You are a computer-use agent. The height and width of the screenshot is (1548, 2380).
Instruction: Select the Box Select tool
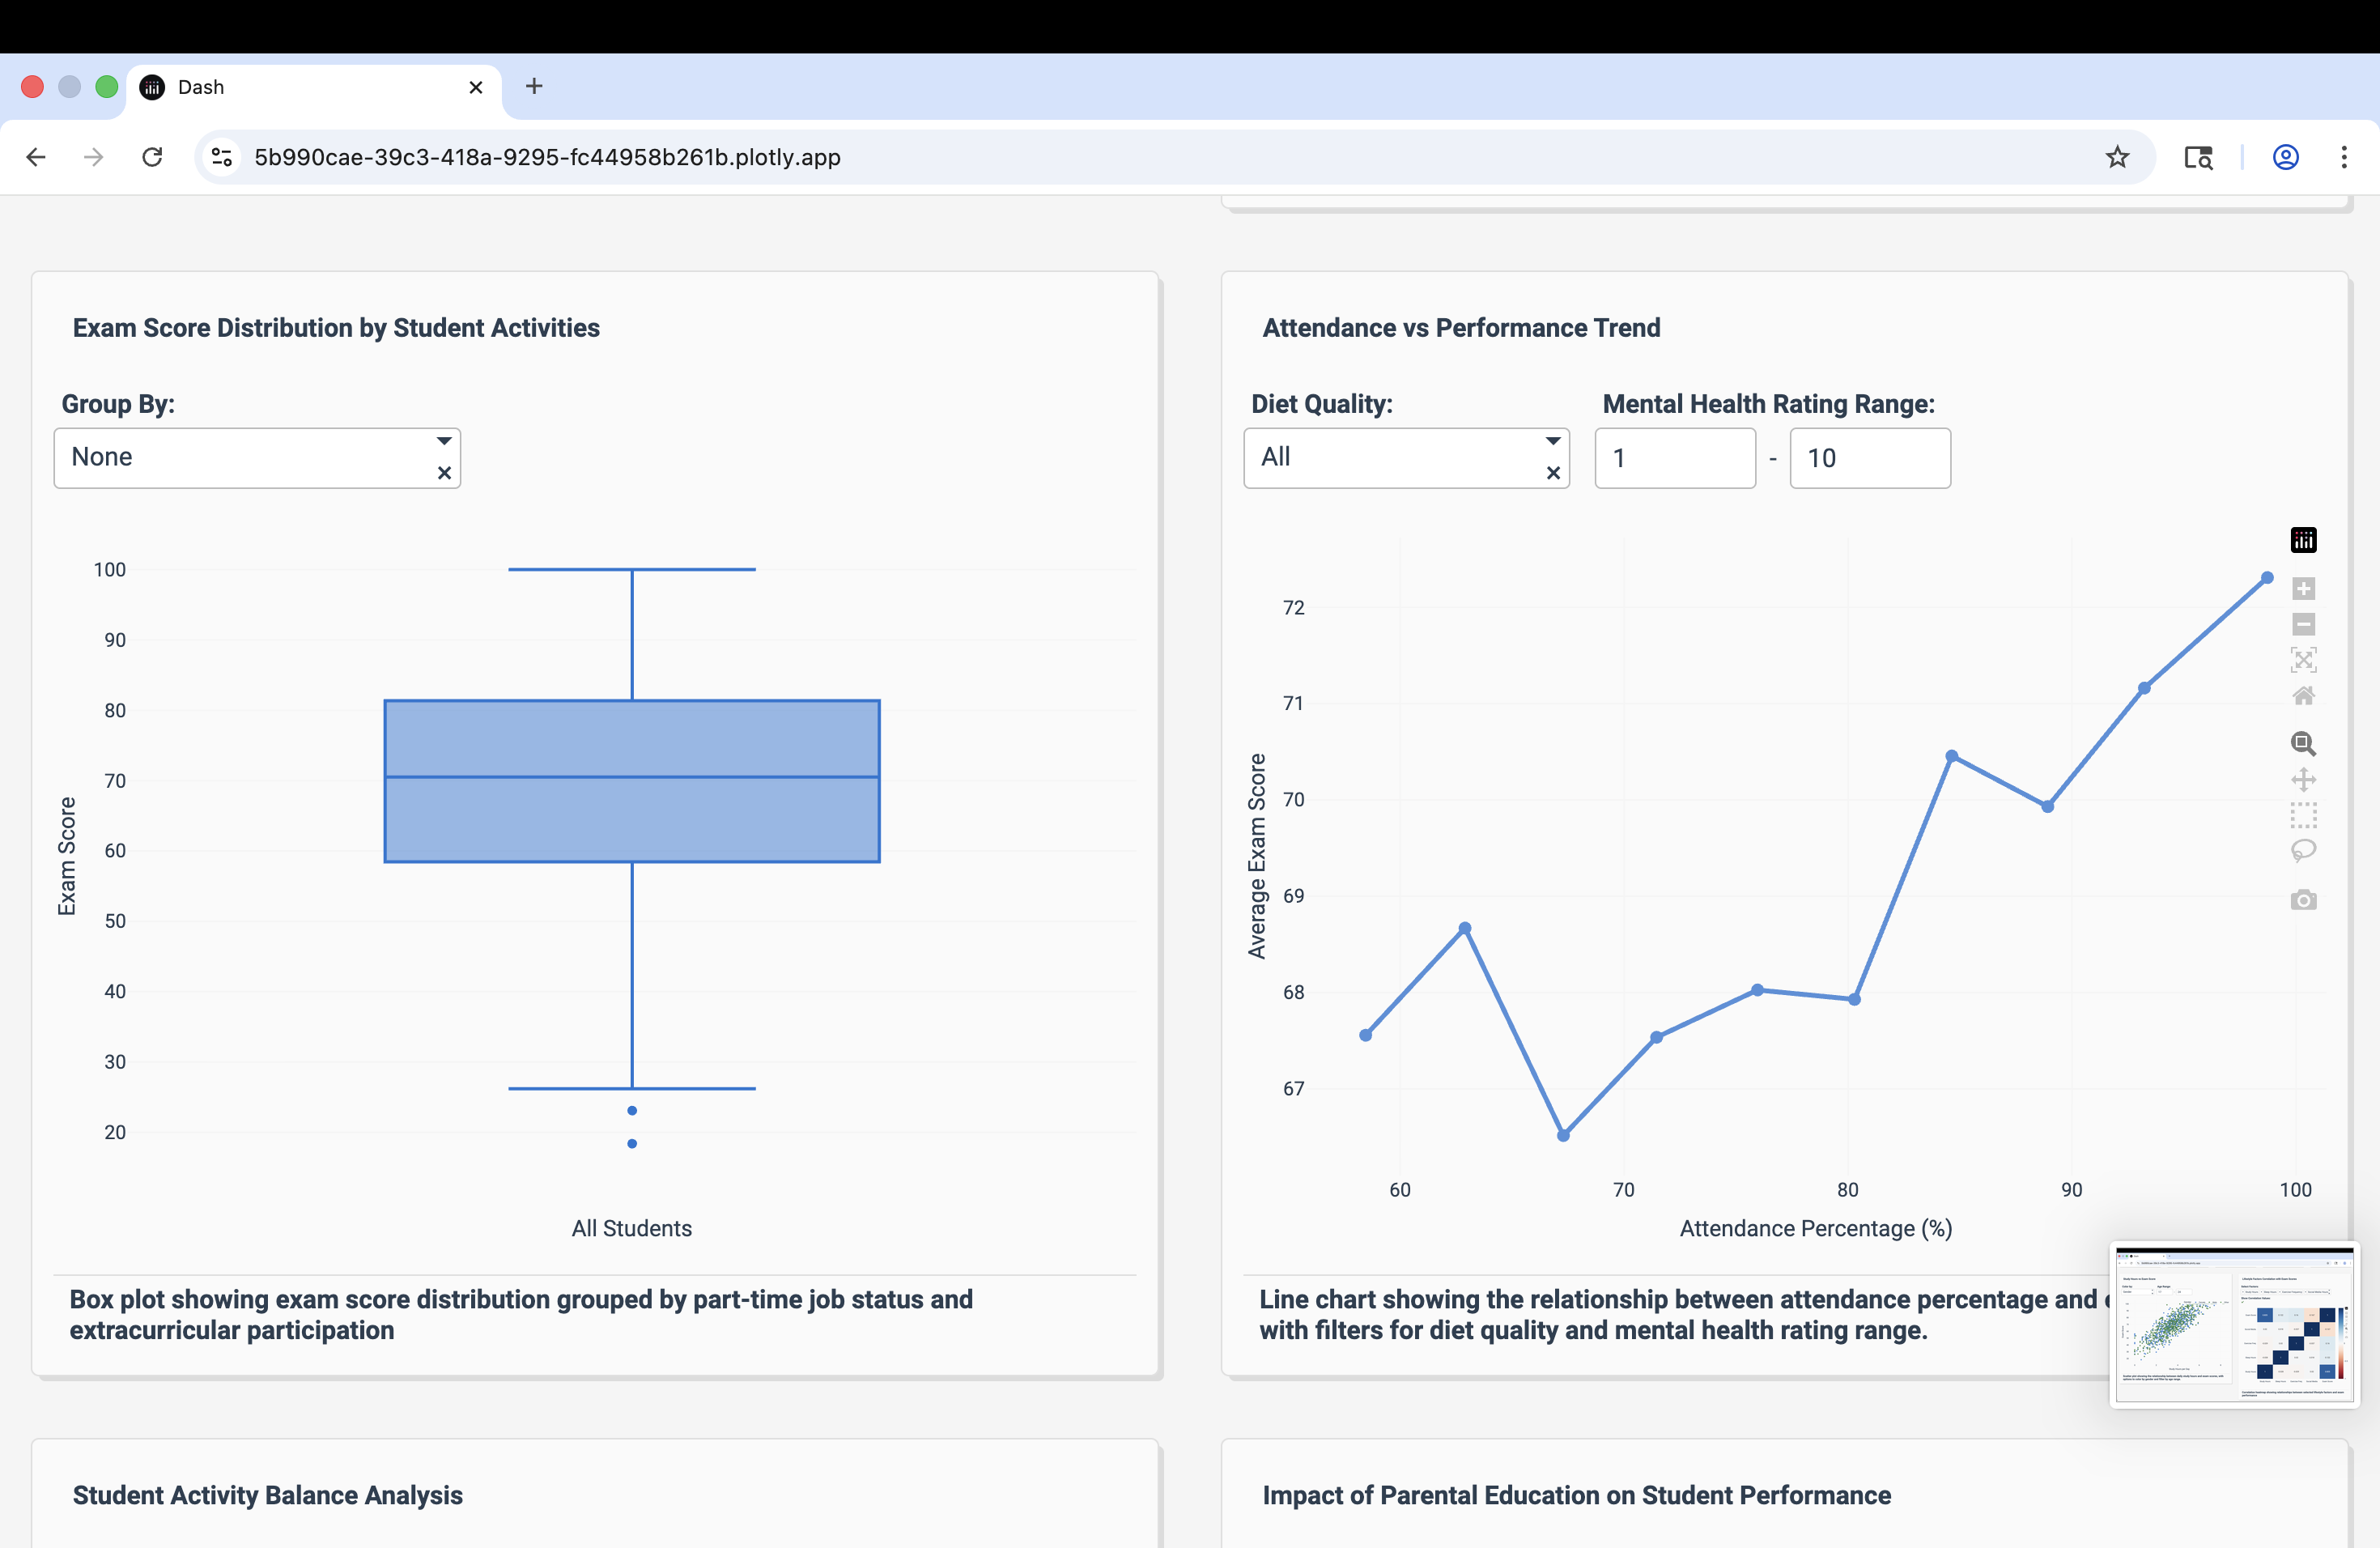coord(2303,815)
